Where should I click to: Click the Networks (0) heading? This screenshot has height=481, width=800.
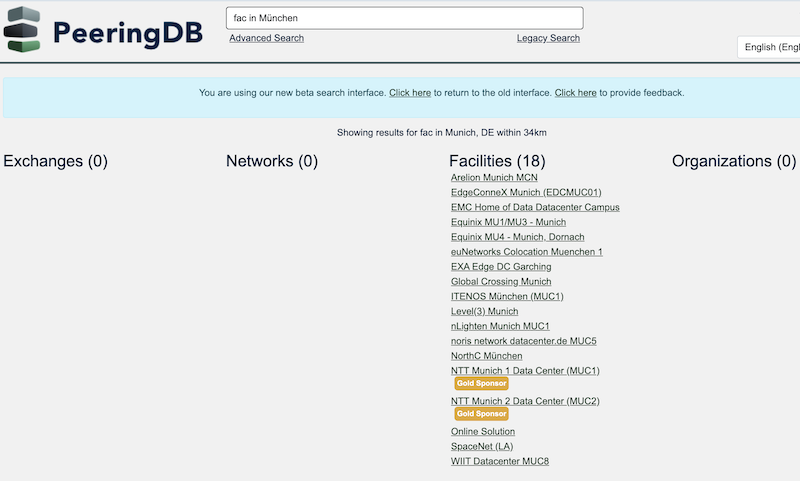272,161
